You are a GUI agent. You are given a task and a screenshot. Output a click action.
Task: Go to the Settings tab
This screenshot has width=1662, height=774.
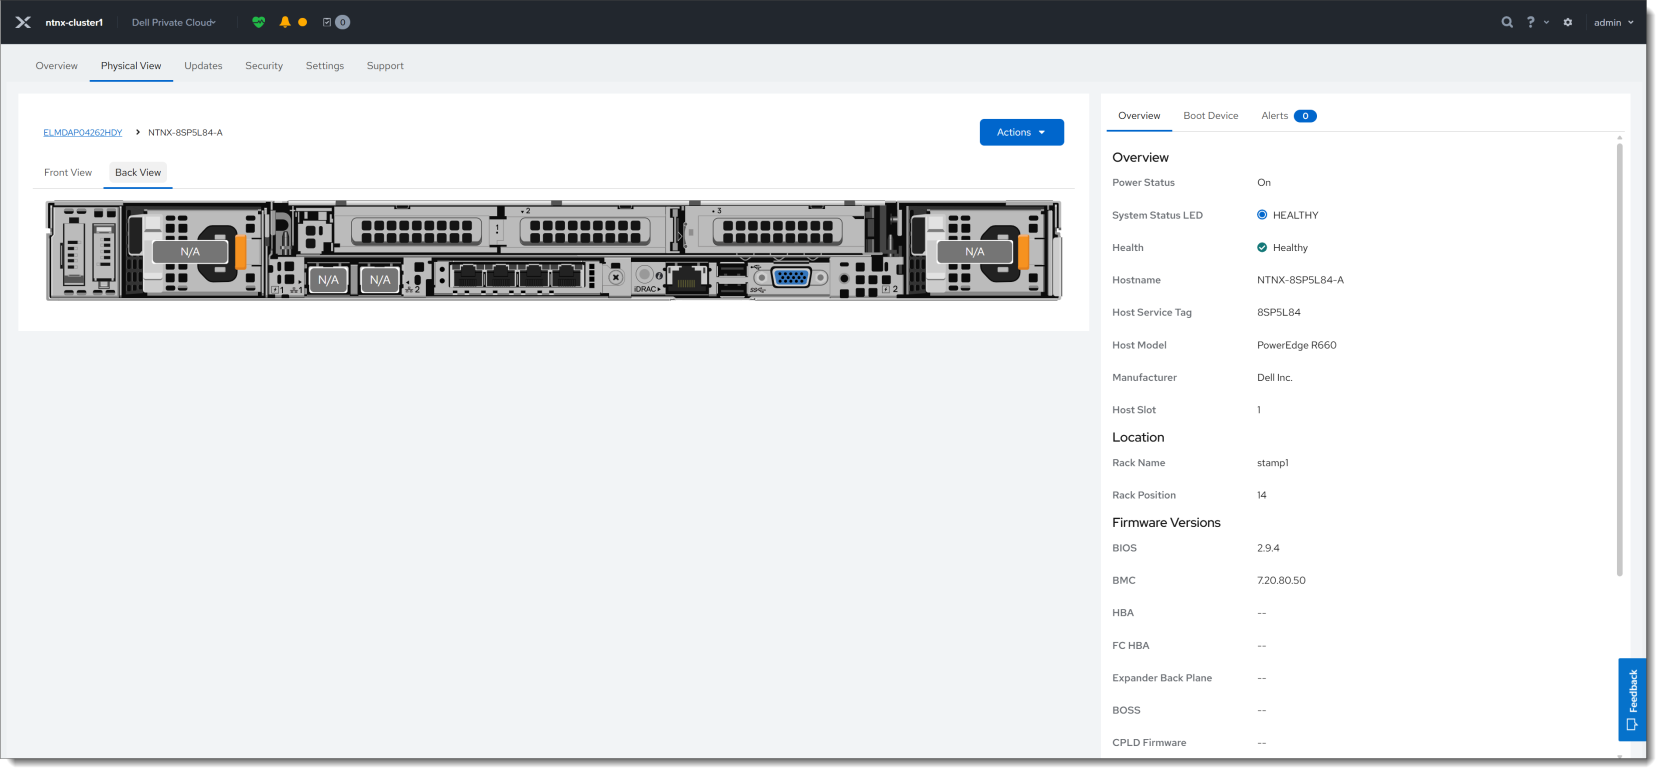[325, 66]
